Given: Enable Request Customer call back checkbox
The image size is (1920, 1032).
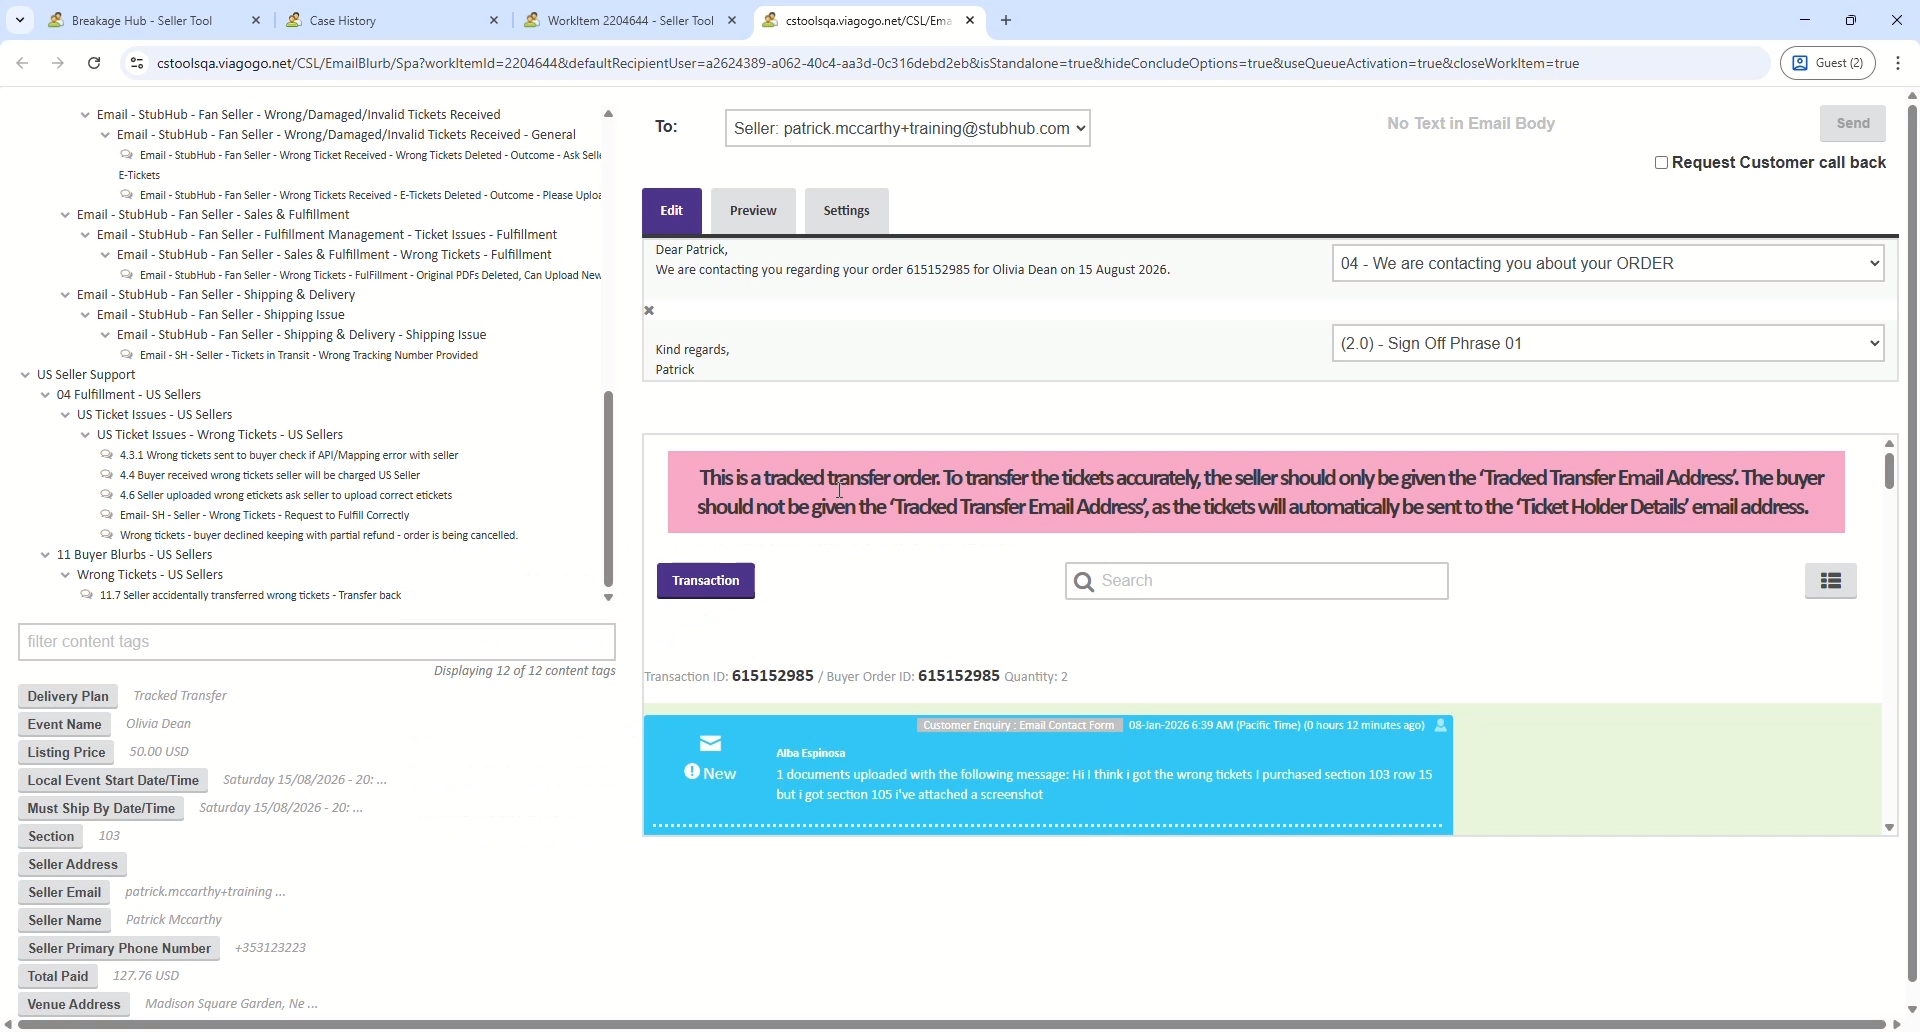Looking at the screenshot, I should click(x=1661, y=163).
